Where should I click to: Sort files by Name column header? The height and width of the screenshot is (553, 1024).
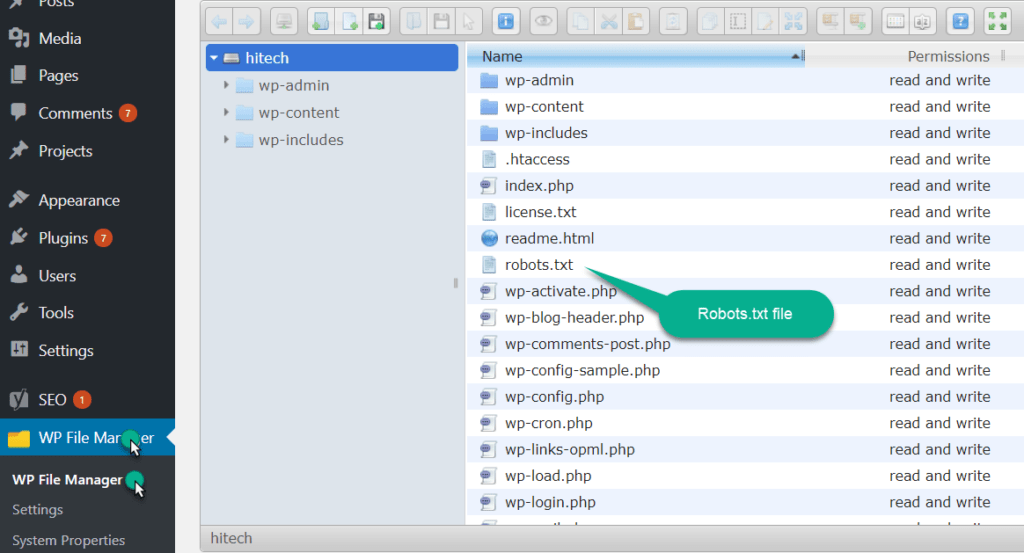(x=636, y=57)
